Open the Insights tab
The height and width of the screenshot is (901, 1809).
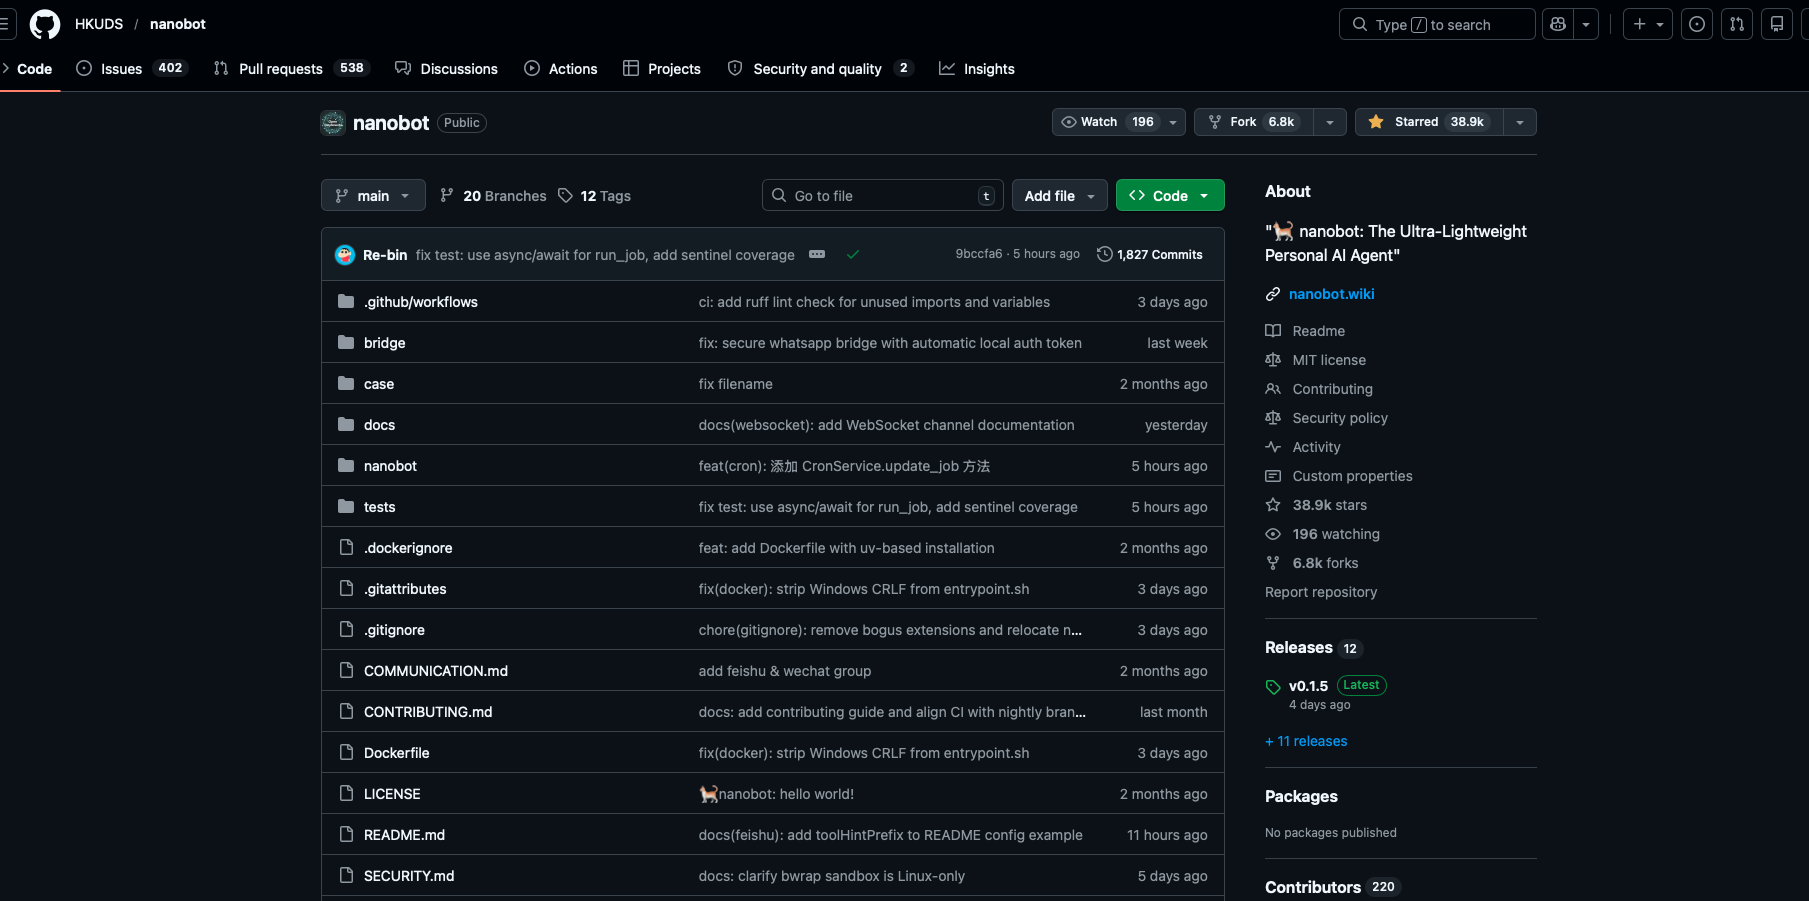[x=977, y=69]
